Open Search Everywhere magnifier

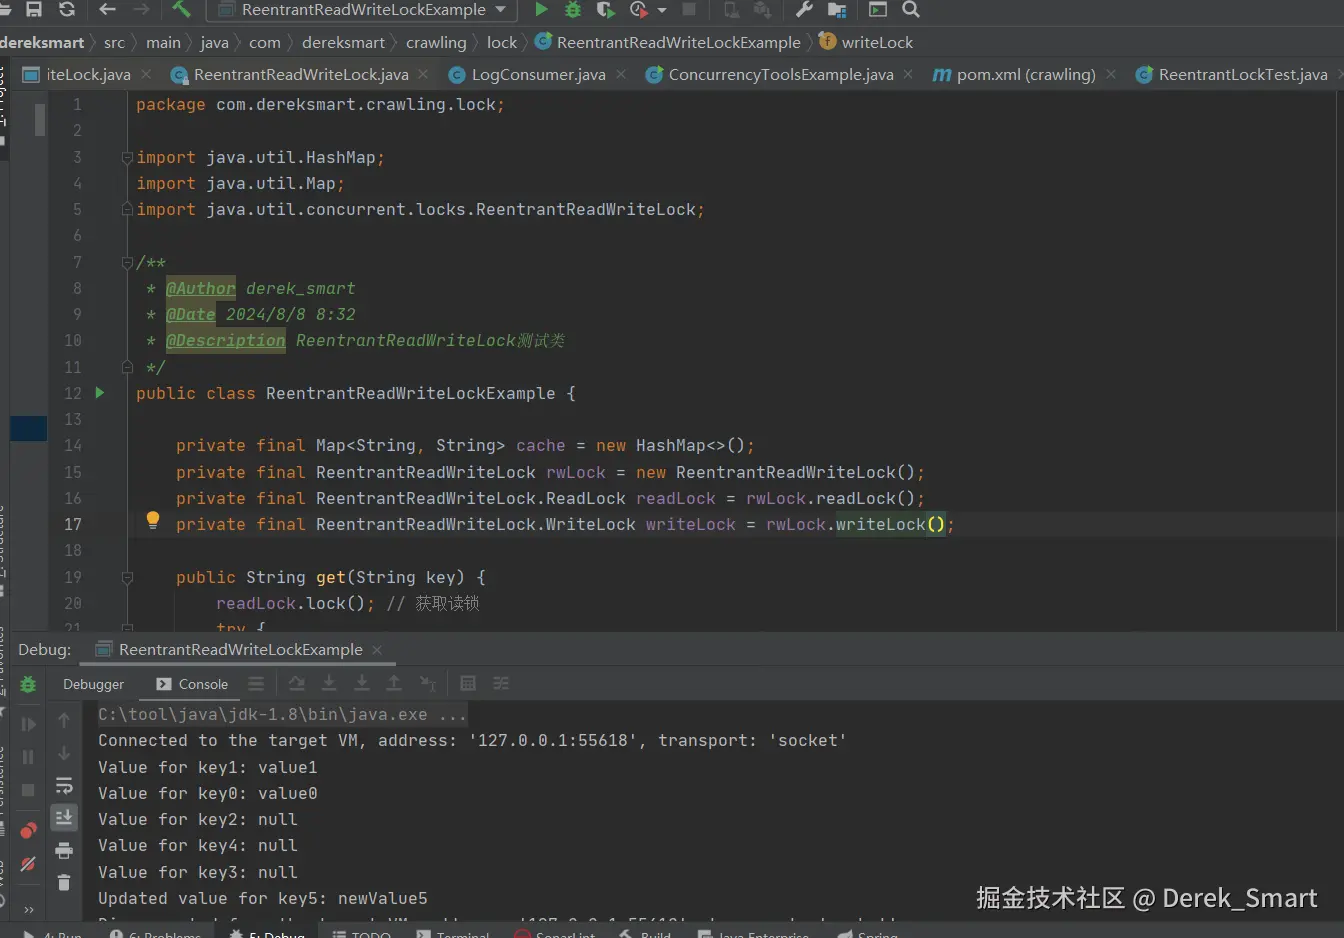pos(911,9)
